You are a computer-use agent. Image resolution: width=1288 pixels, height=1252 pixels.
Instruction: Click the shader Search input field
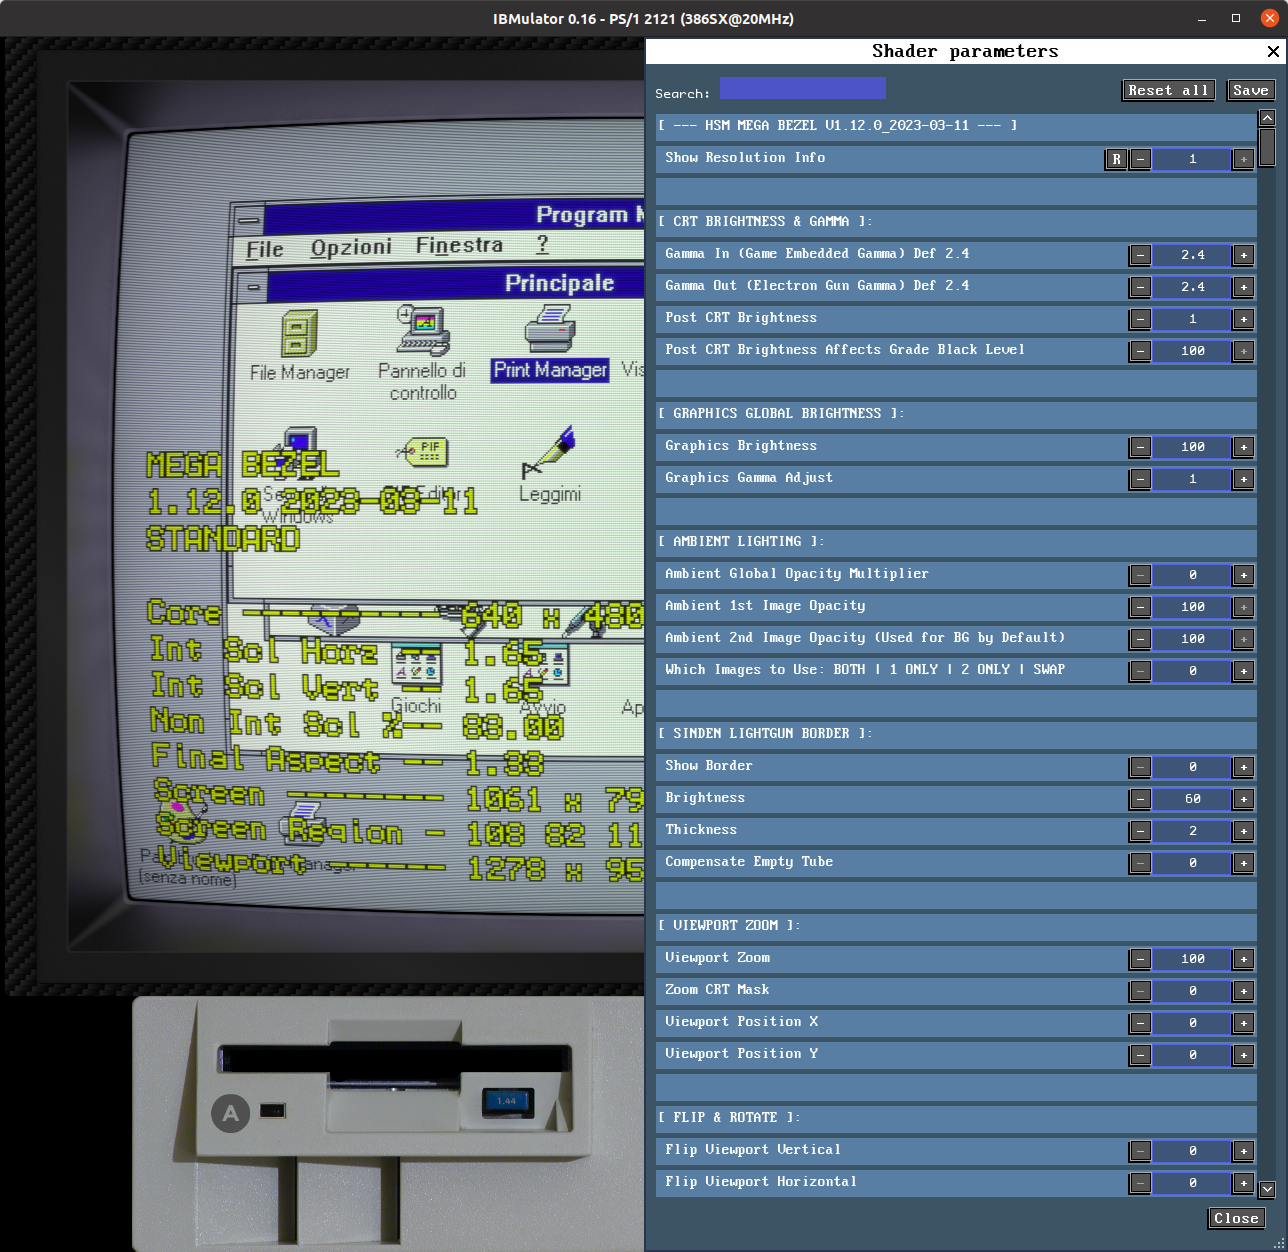(802, 88)
